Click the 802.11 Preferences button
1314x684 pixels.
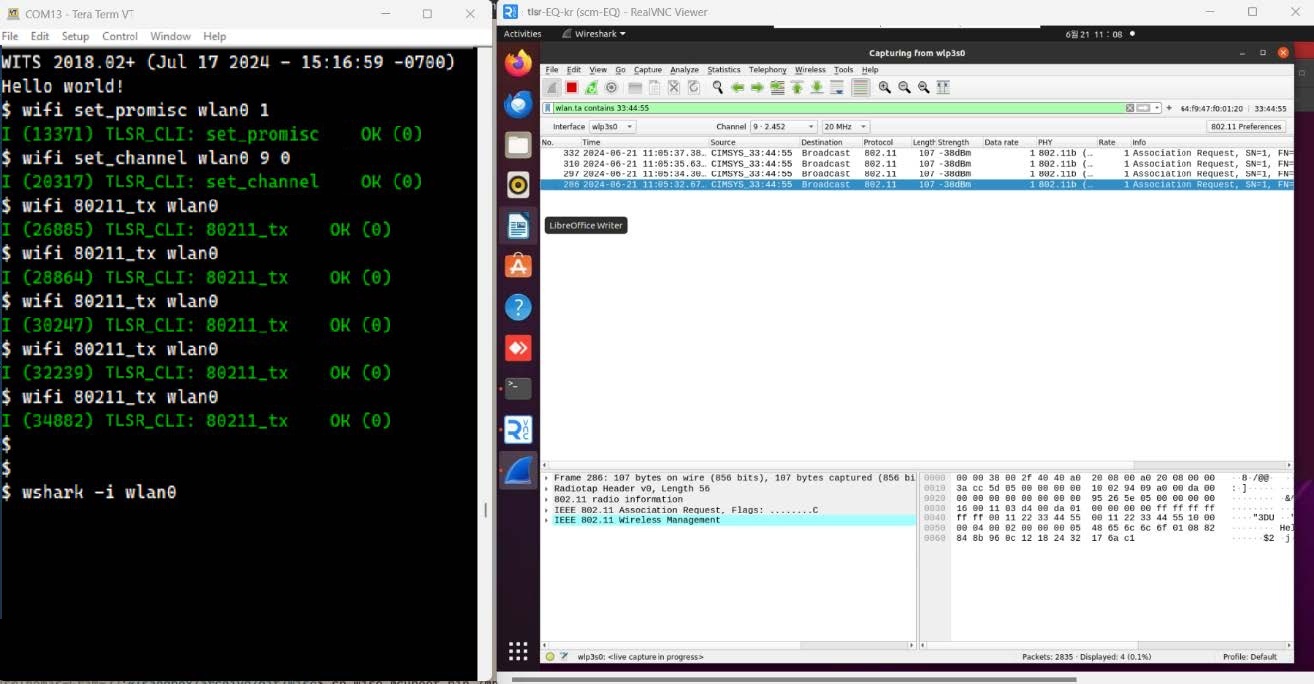tap(1246, 127)
